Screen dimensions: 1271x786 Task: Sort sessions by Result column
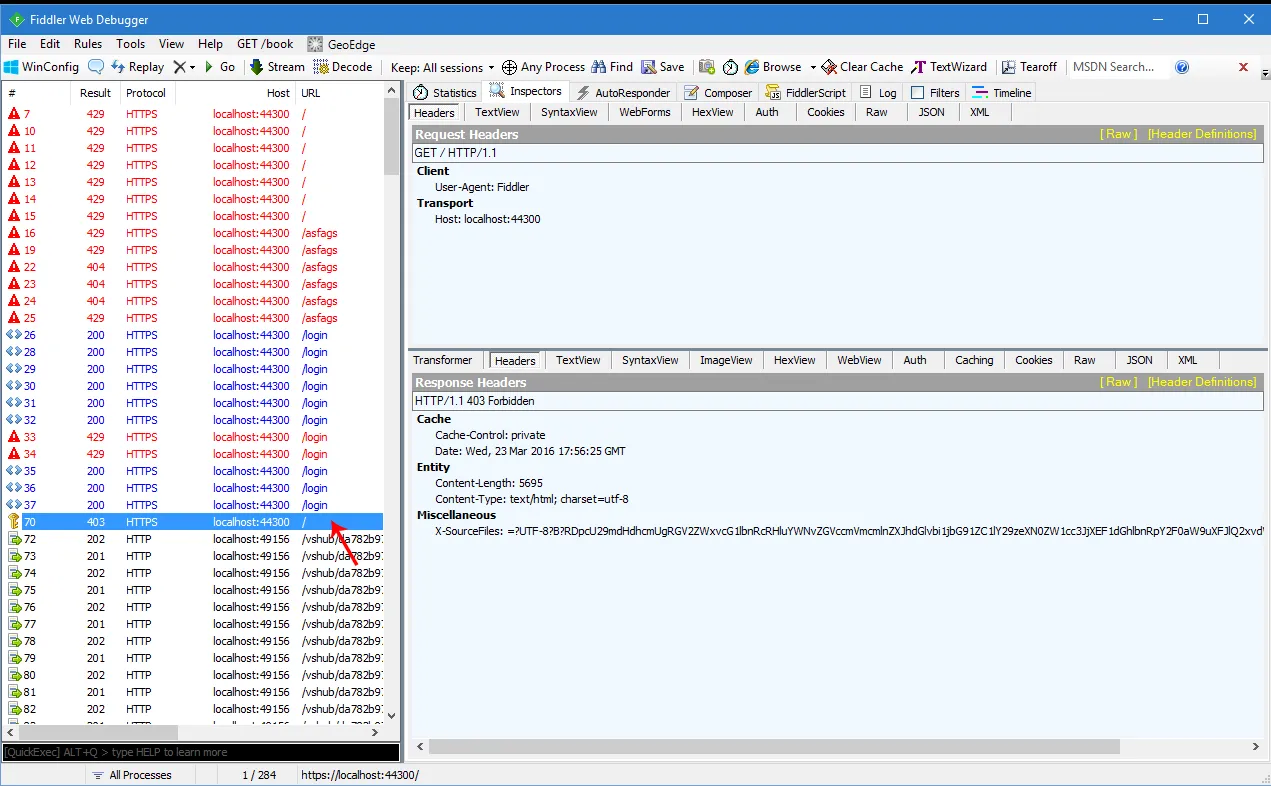click(96, 93)
